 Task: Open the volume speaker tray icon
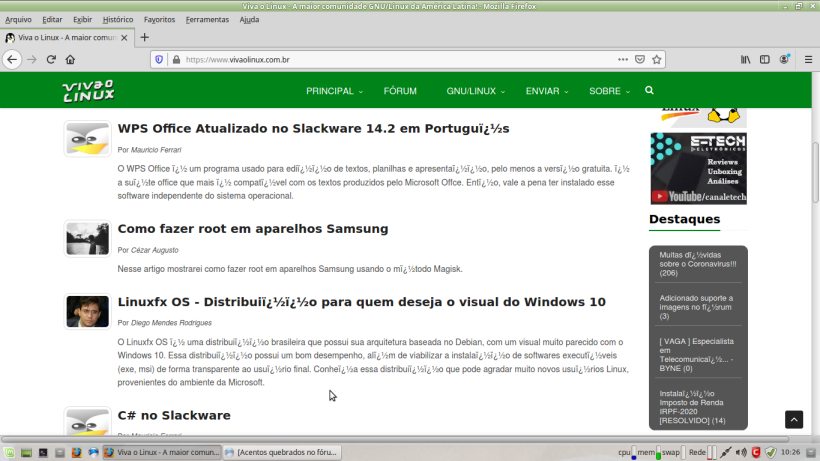click(741, 453)
